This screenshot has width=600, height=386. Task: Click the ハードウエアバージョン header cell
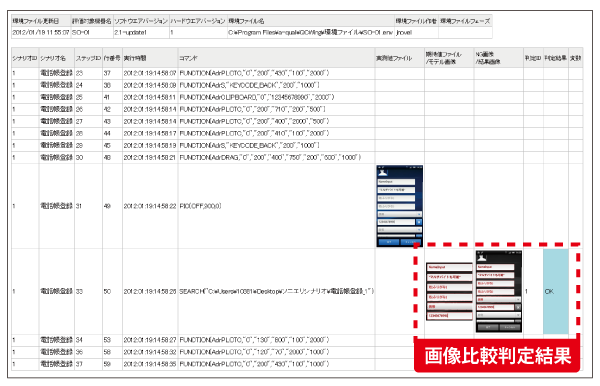[198, 21]
